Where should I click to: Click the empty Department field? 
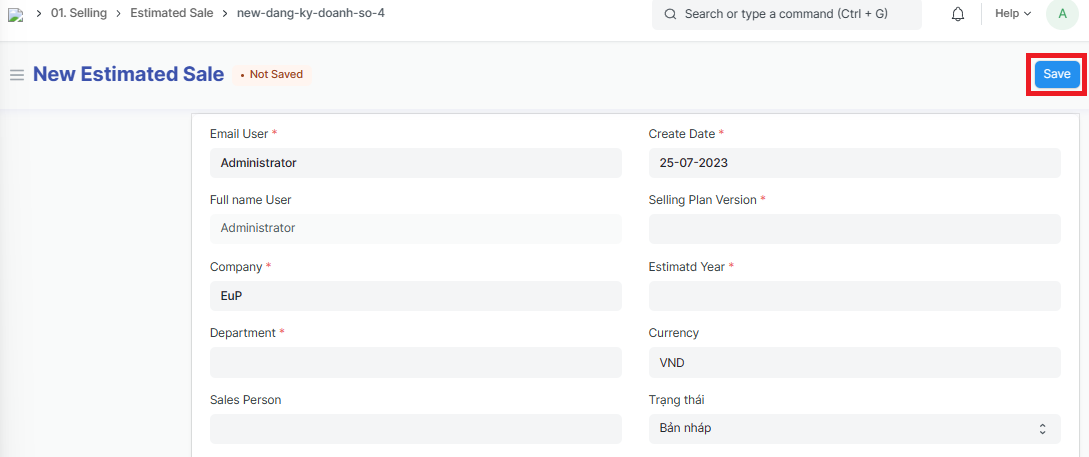[x=415, y=362]
